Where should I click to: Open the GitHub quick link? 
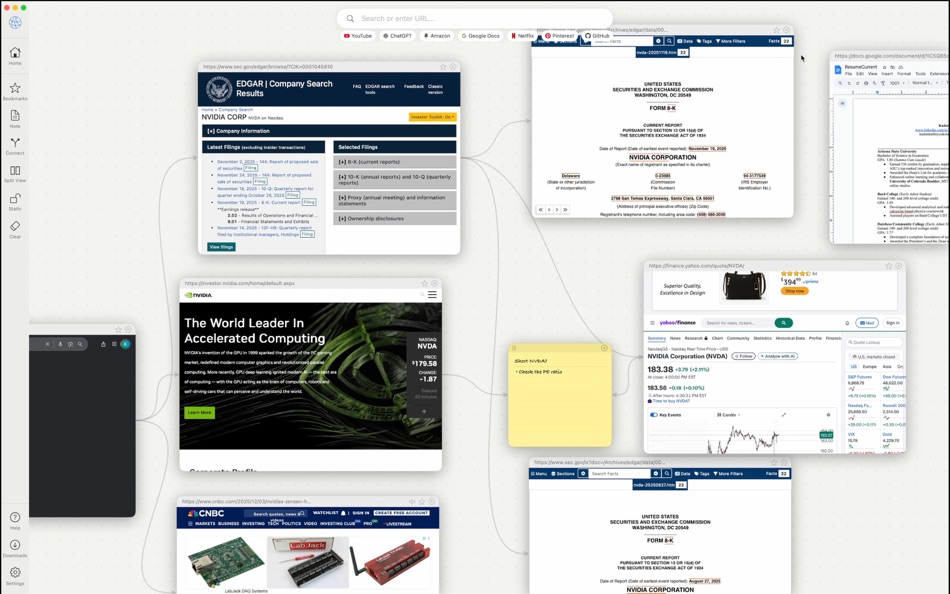597,36
